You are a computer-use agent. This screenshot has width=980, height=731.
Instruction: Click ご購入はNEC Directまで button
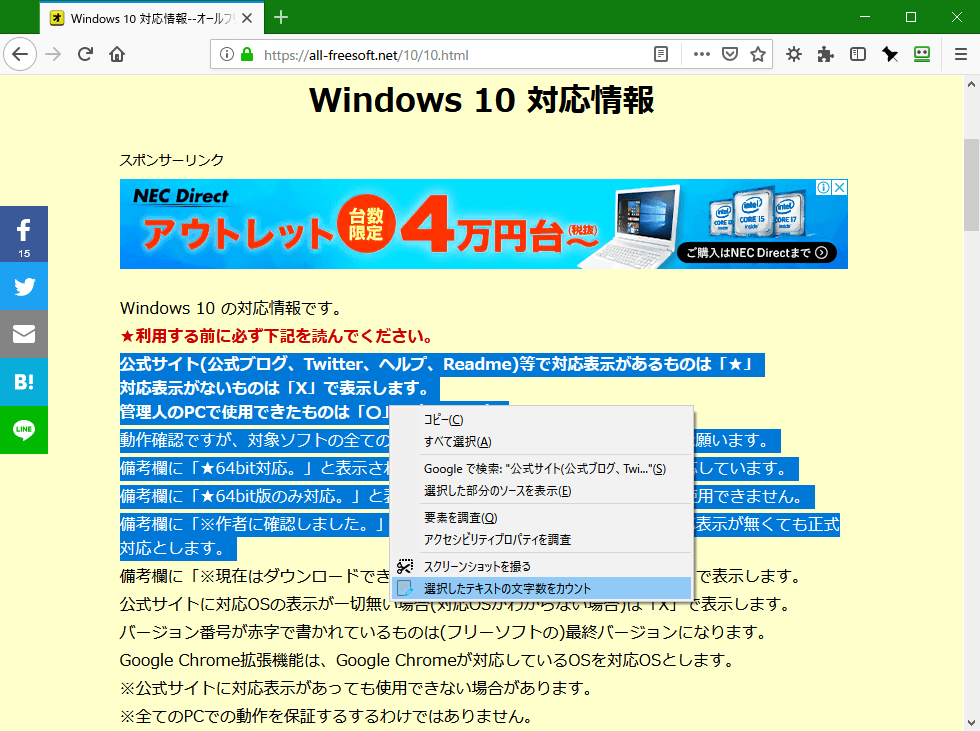point(757,252)
